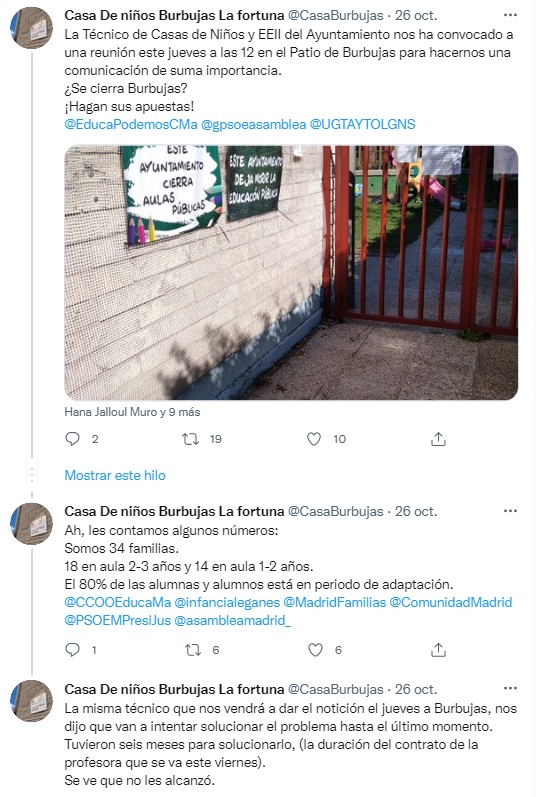Open the first tweet's profile avatar
549x797 pixels.
(32, 27)
